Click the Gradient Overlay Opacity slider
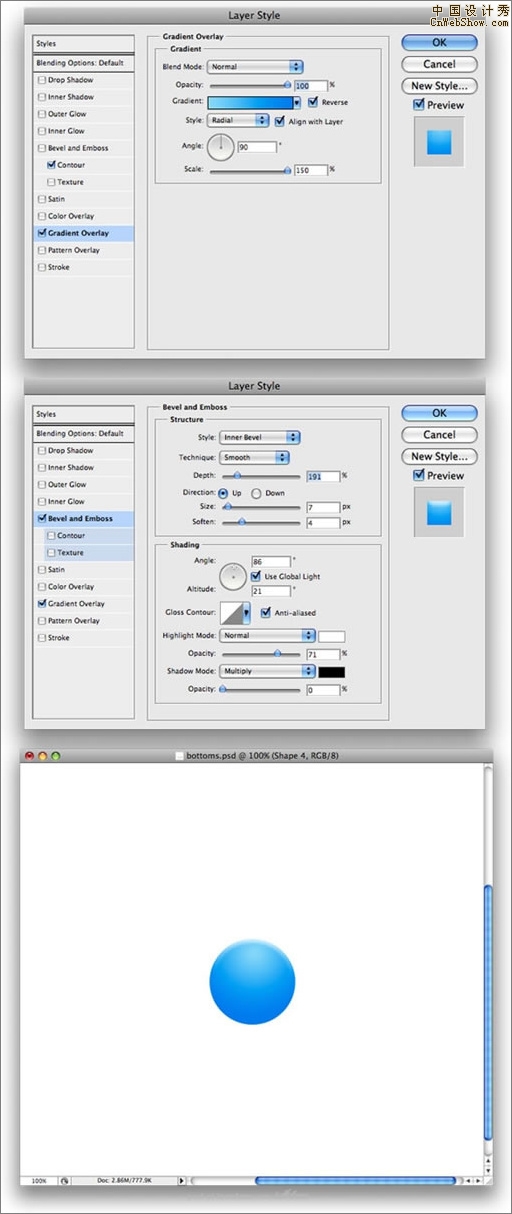This screenshot has height=1214, width=512. [x=250, y=85]
